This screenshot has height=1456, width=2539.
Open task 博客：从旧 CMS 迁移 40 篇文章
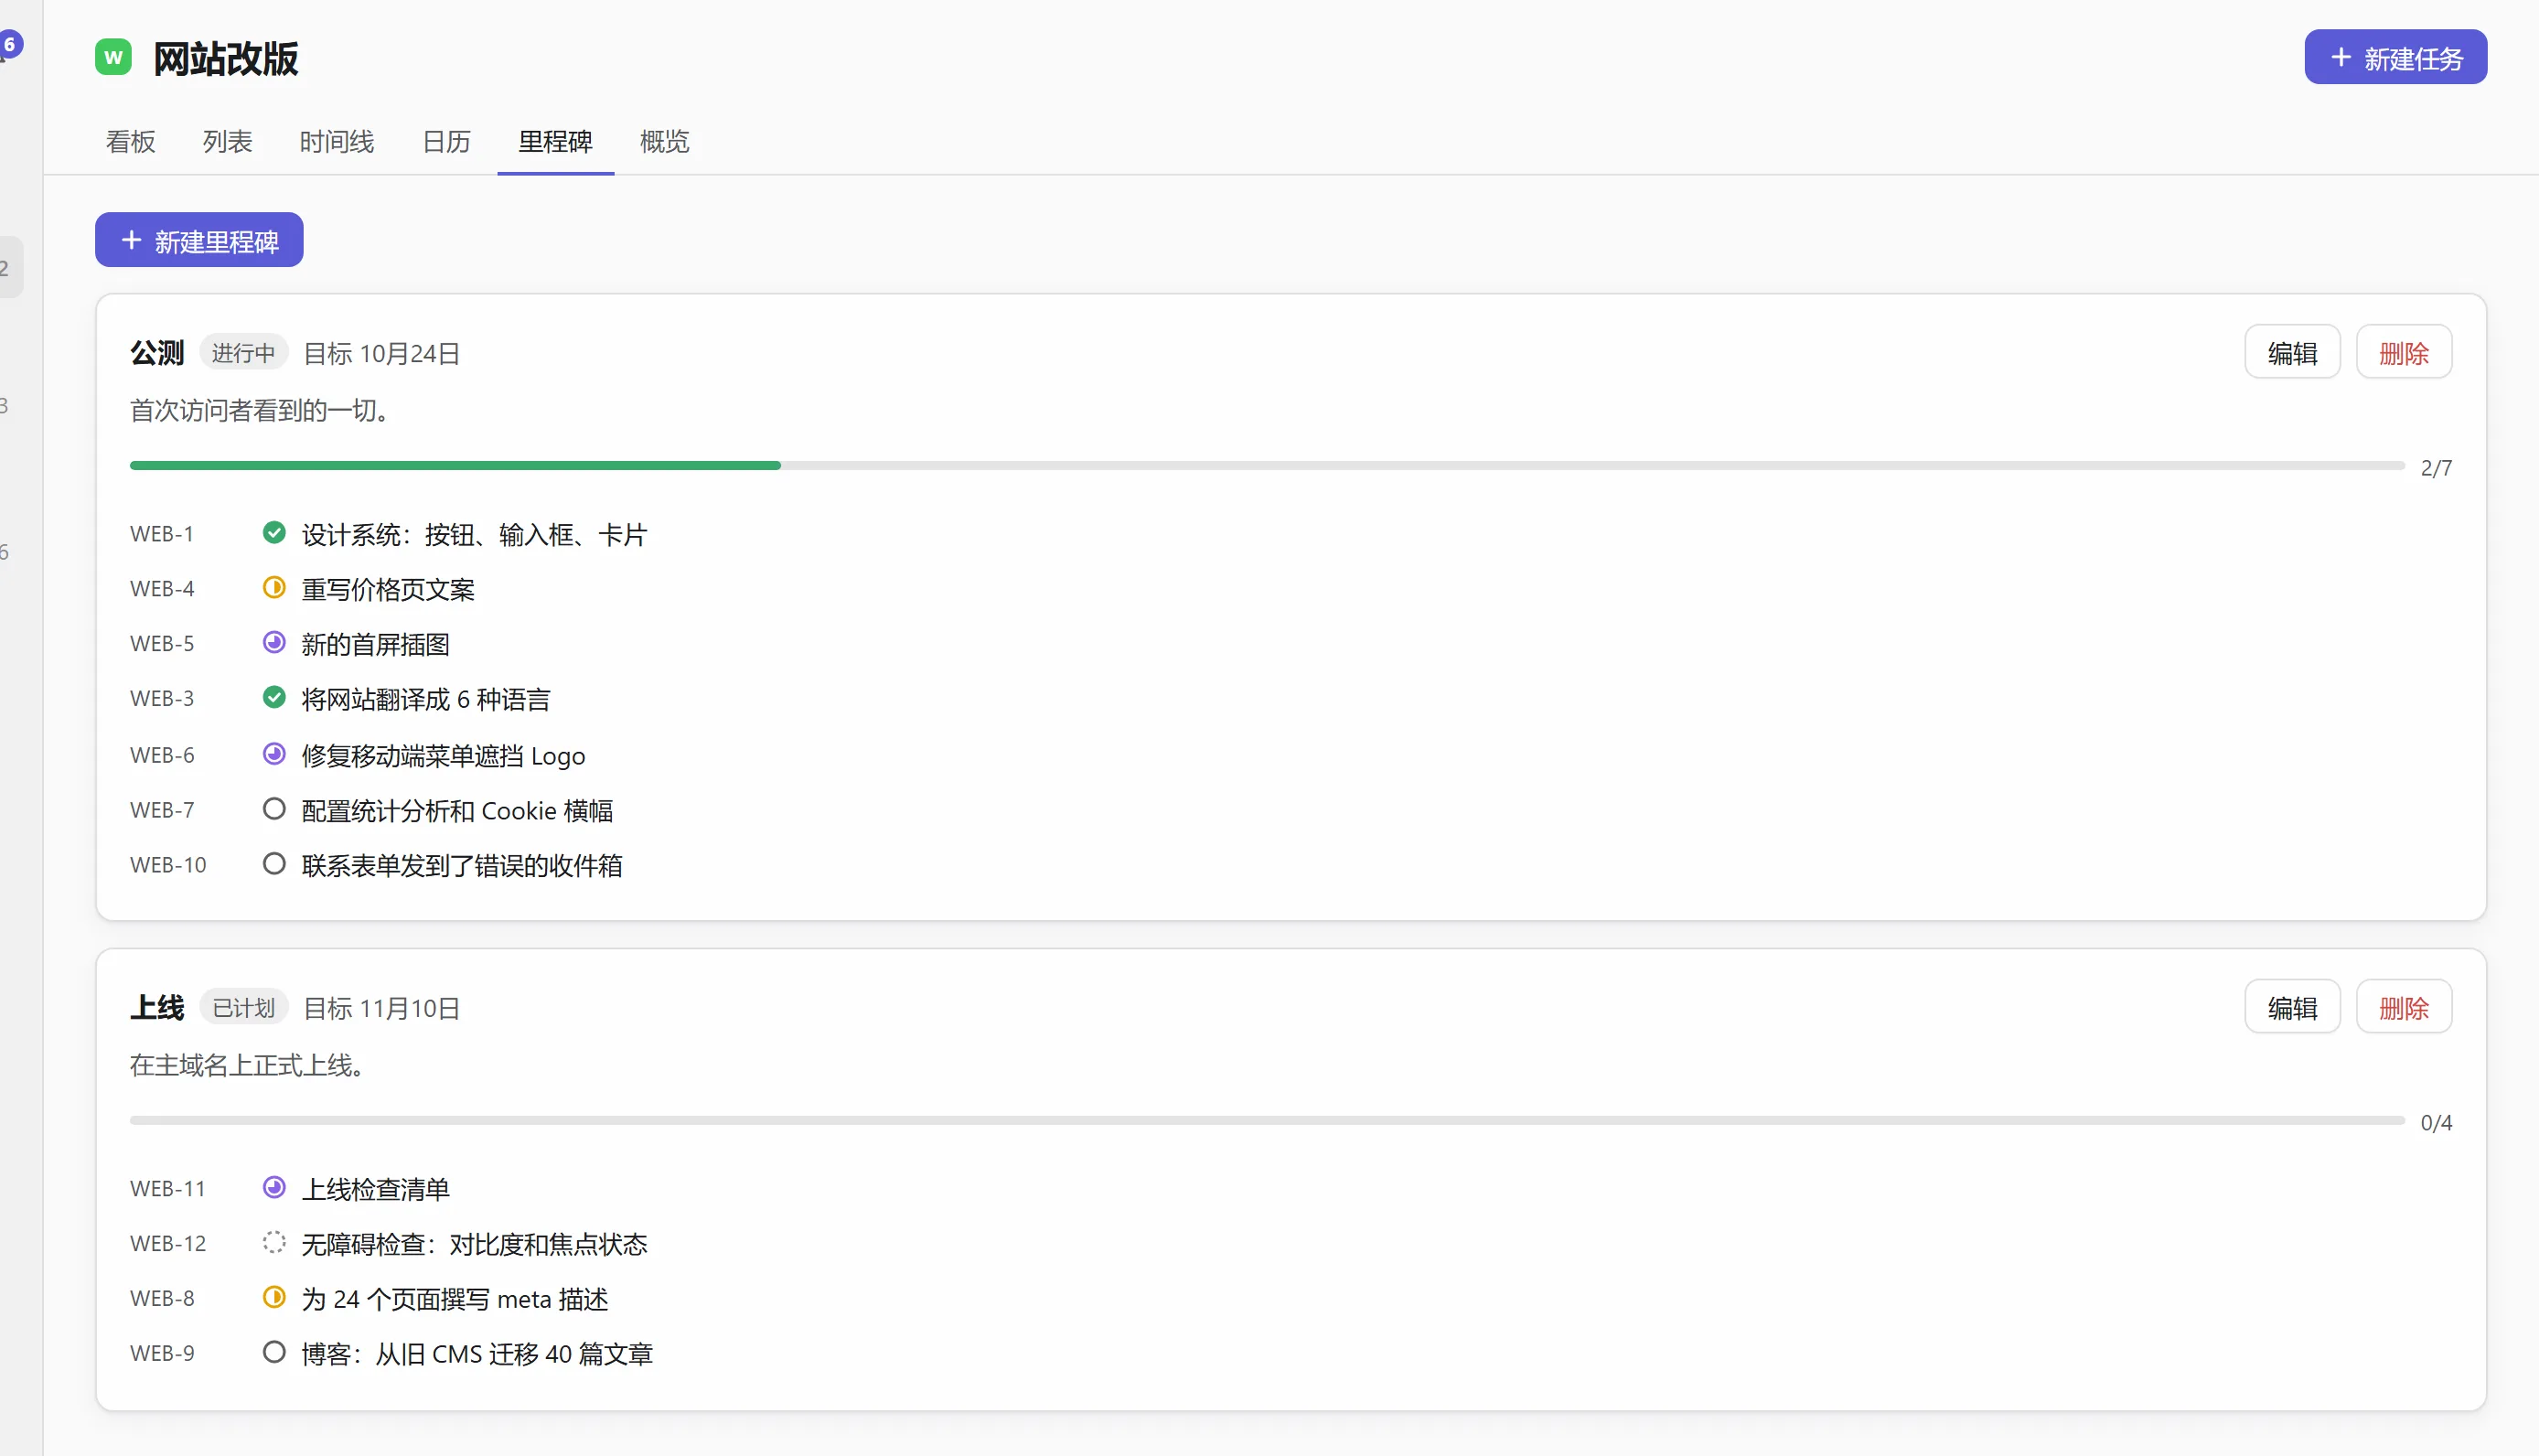coord(477,1355)
